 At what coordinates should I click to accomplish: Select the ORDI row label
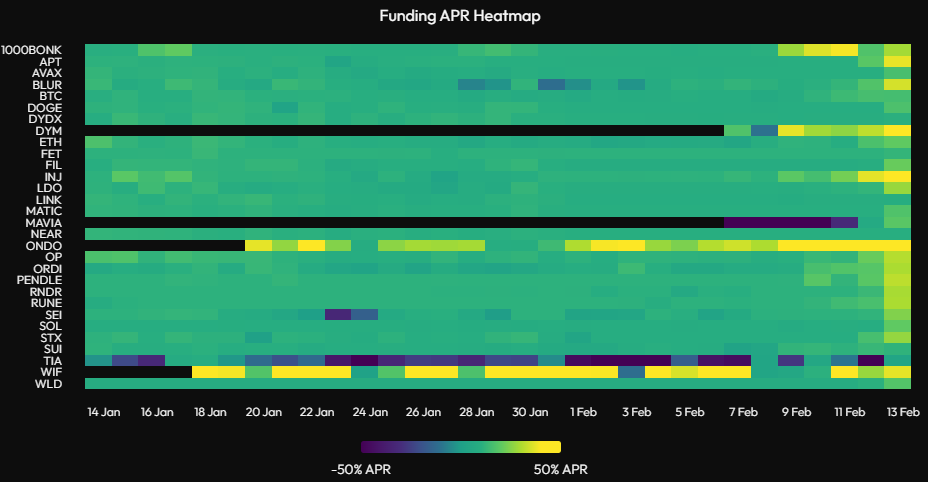pyautogui.click(x=47, y=269)
